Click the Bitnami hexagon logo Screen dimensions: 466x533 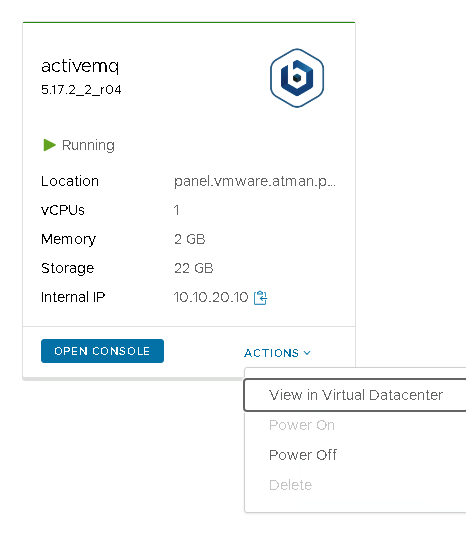point(297,78)
